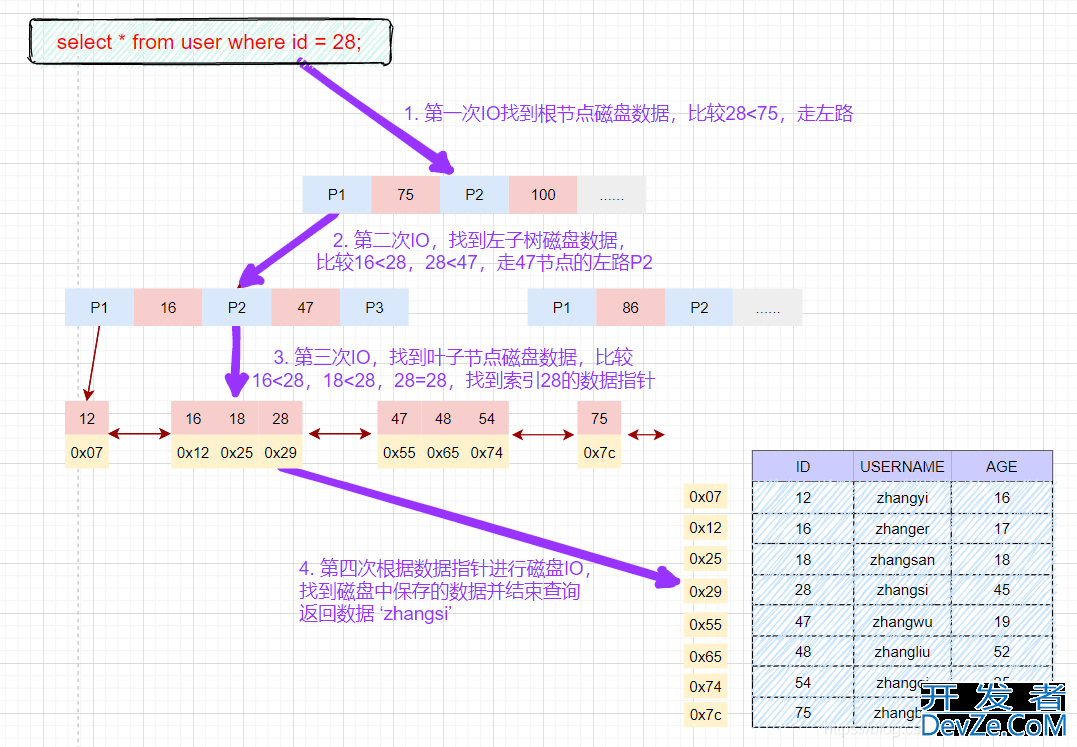Screen dimensions: 1077x747
Task: Select leaf key 12 above 0x07
Action: [x=87, y=418]
